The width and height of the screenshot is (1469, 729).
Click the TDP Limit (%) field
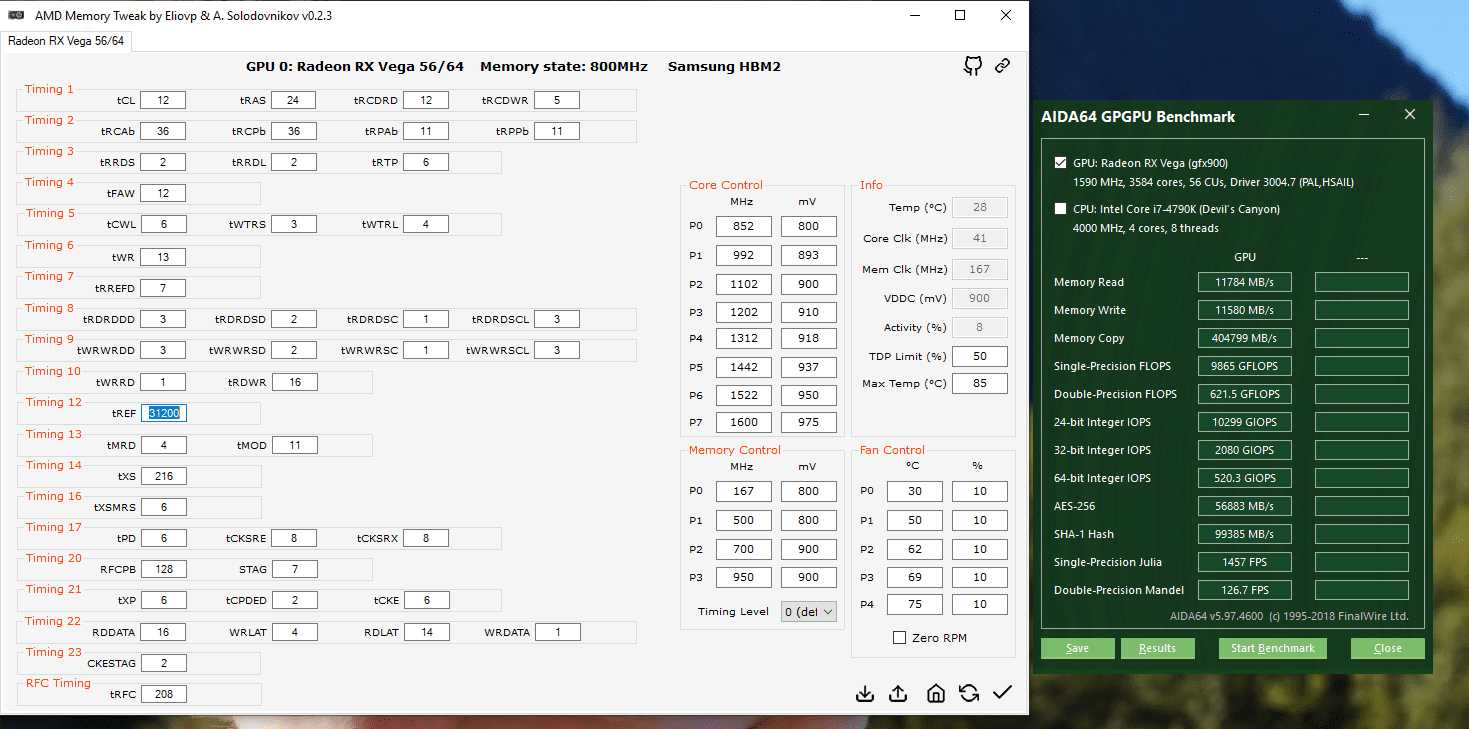pyautogui.click(x=979, y=356)
